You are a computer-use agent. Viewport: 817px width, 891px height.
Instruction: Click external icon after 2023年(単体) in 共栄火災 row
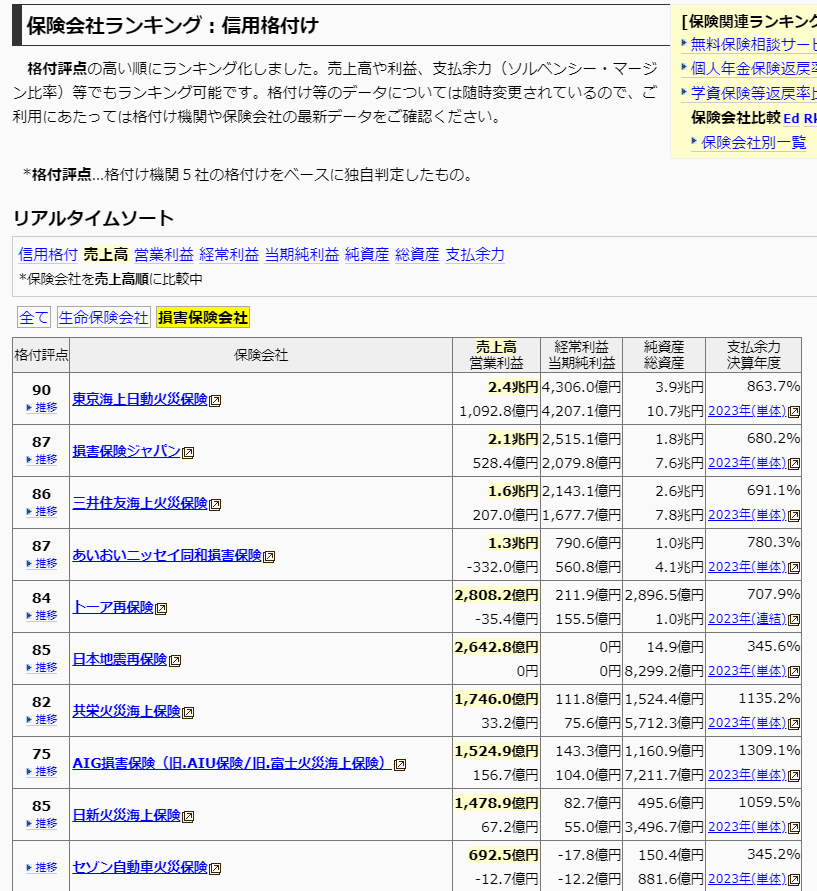[794, 723]
